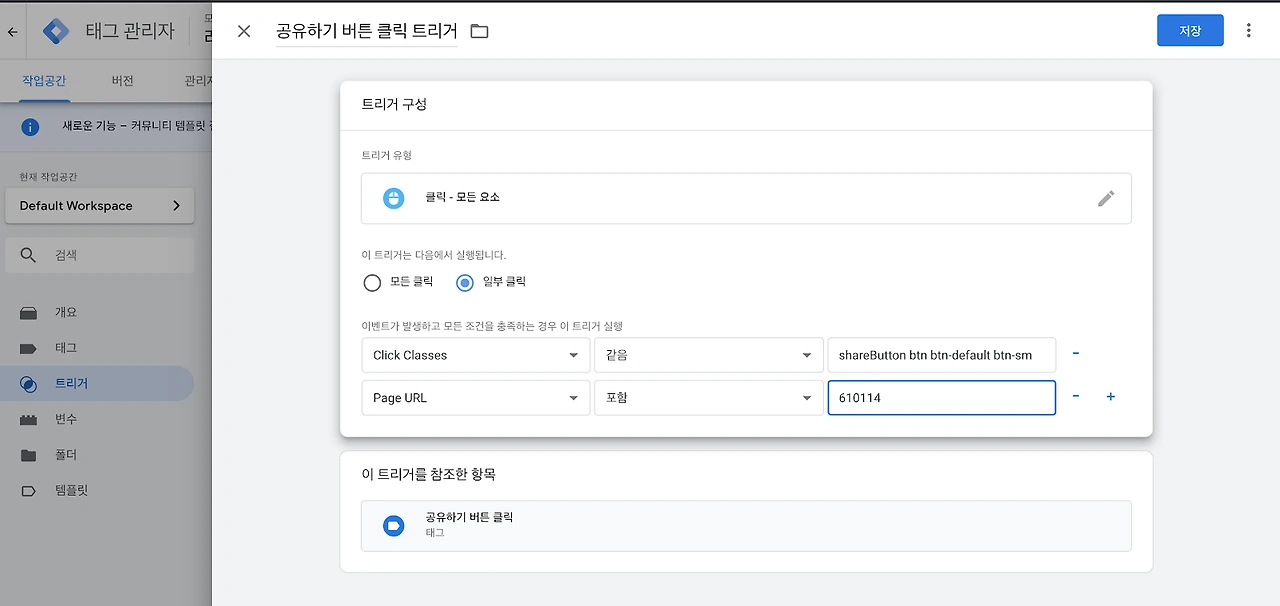
Task: Select the '일부 클릭' radio button
Action: click(465, 283)
